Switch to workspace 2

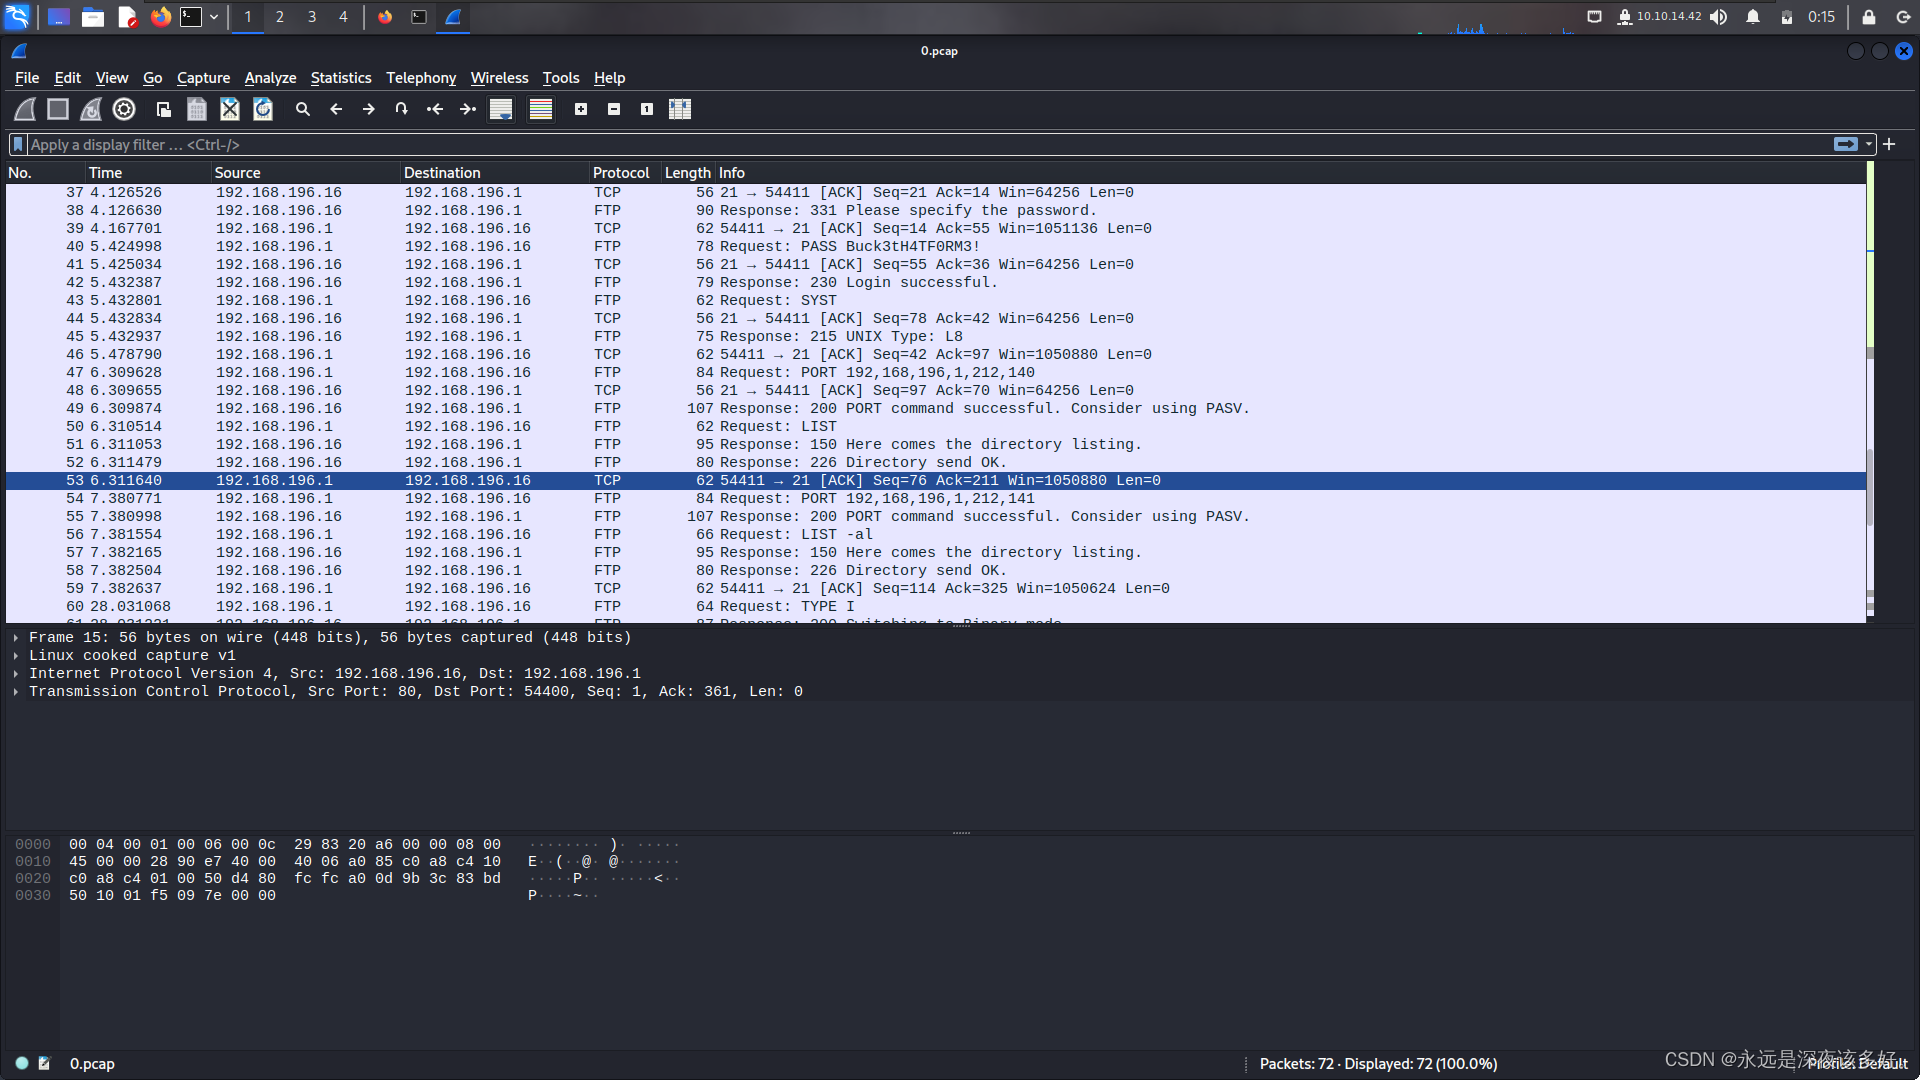coord(280,17)
